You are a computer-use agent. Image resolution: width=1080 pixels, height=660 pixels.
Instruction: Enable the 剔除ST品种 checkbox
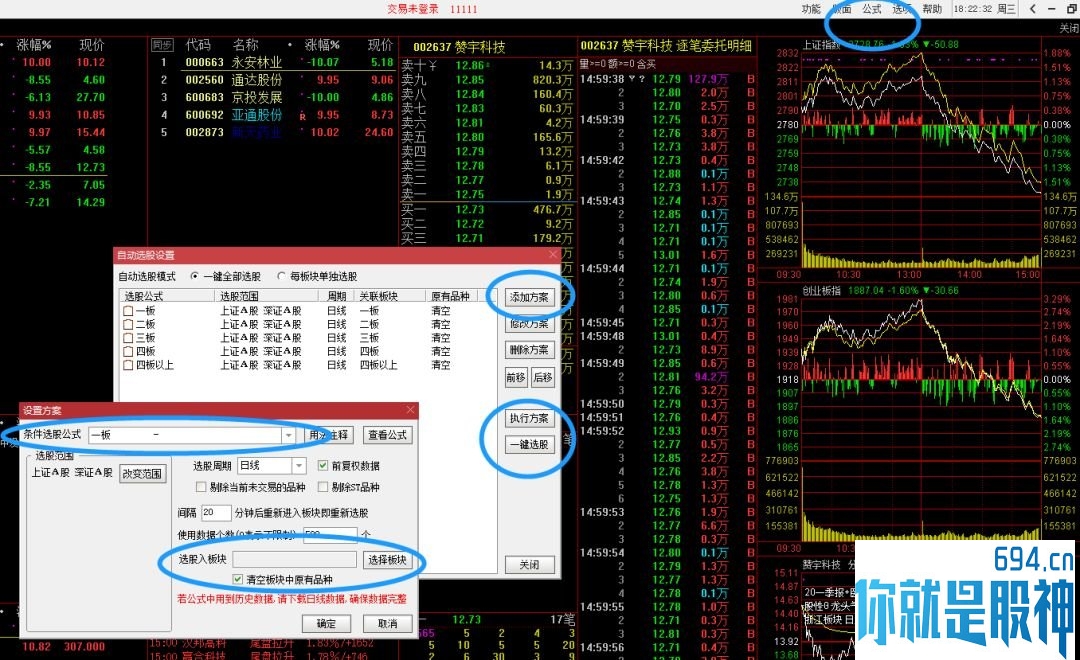tap(322, 487)
